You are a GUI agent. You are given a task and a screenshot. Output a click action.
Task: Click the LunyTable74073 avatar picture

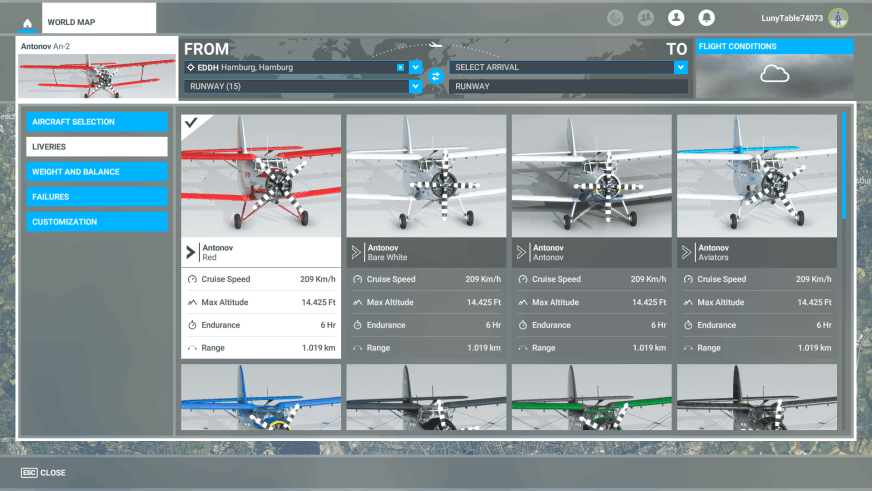pyautogui.click(x=838, y=18)
